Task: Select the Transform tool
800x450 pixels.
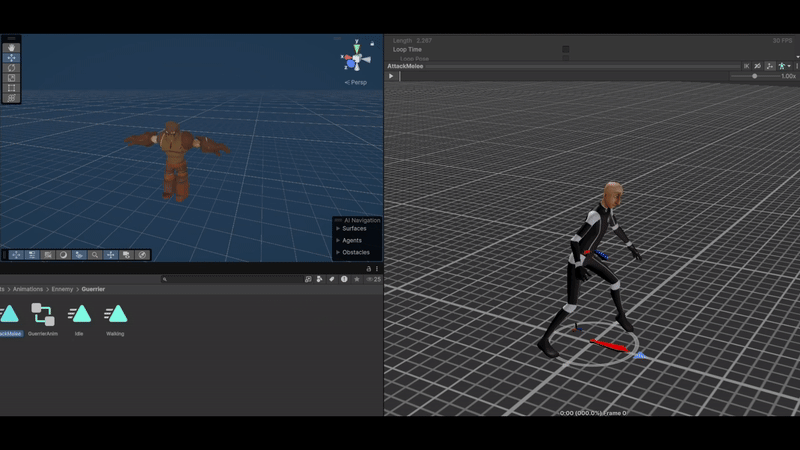Action: [x=11, y=97]
